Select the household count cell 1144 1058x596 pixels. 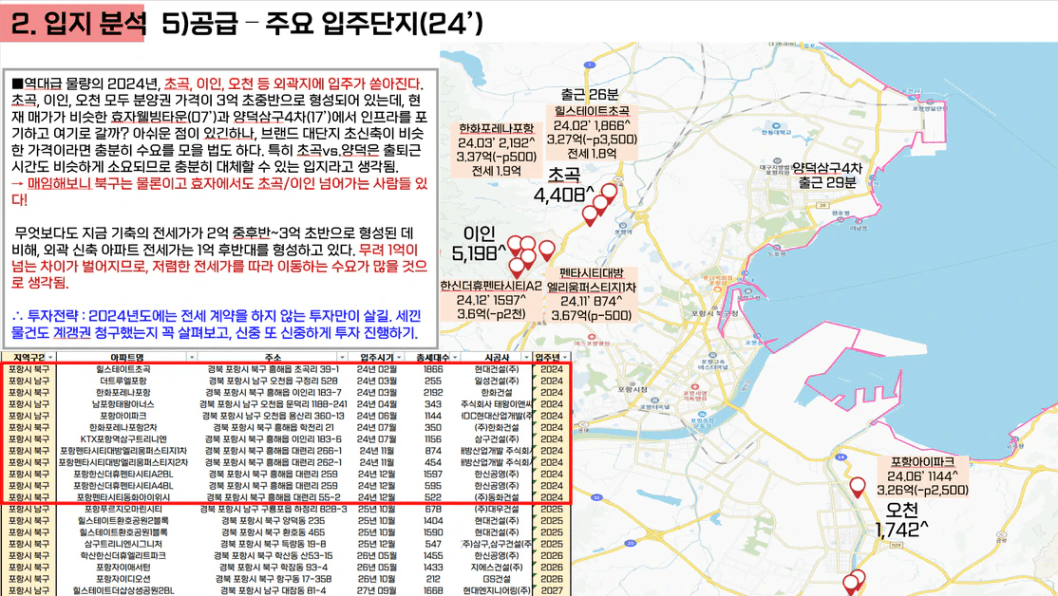[433, 416]
